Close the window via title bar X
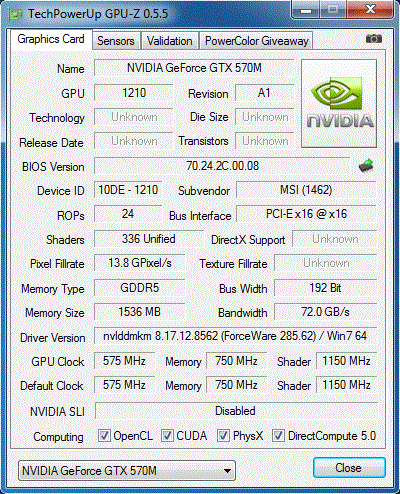Screen dimensions: 400x494 (x=371, y=9)
